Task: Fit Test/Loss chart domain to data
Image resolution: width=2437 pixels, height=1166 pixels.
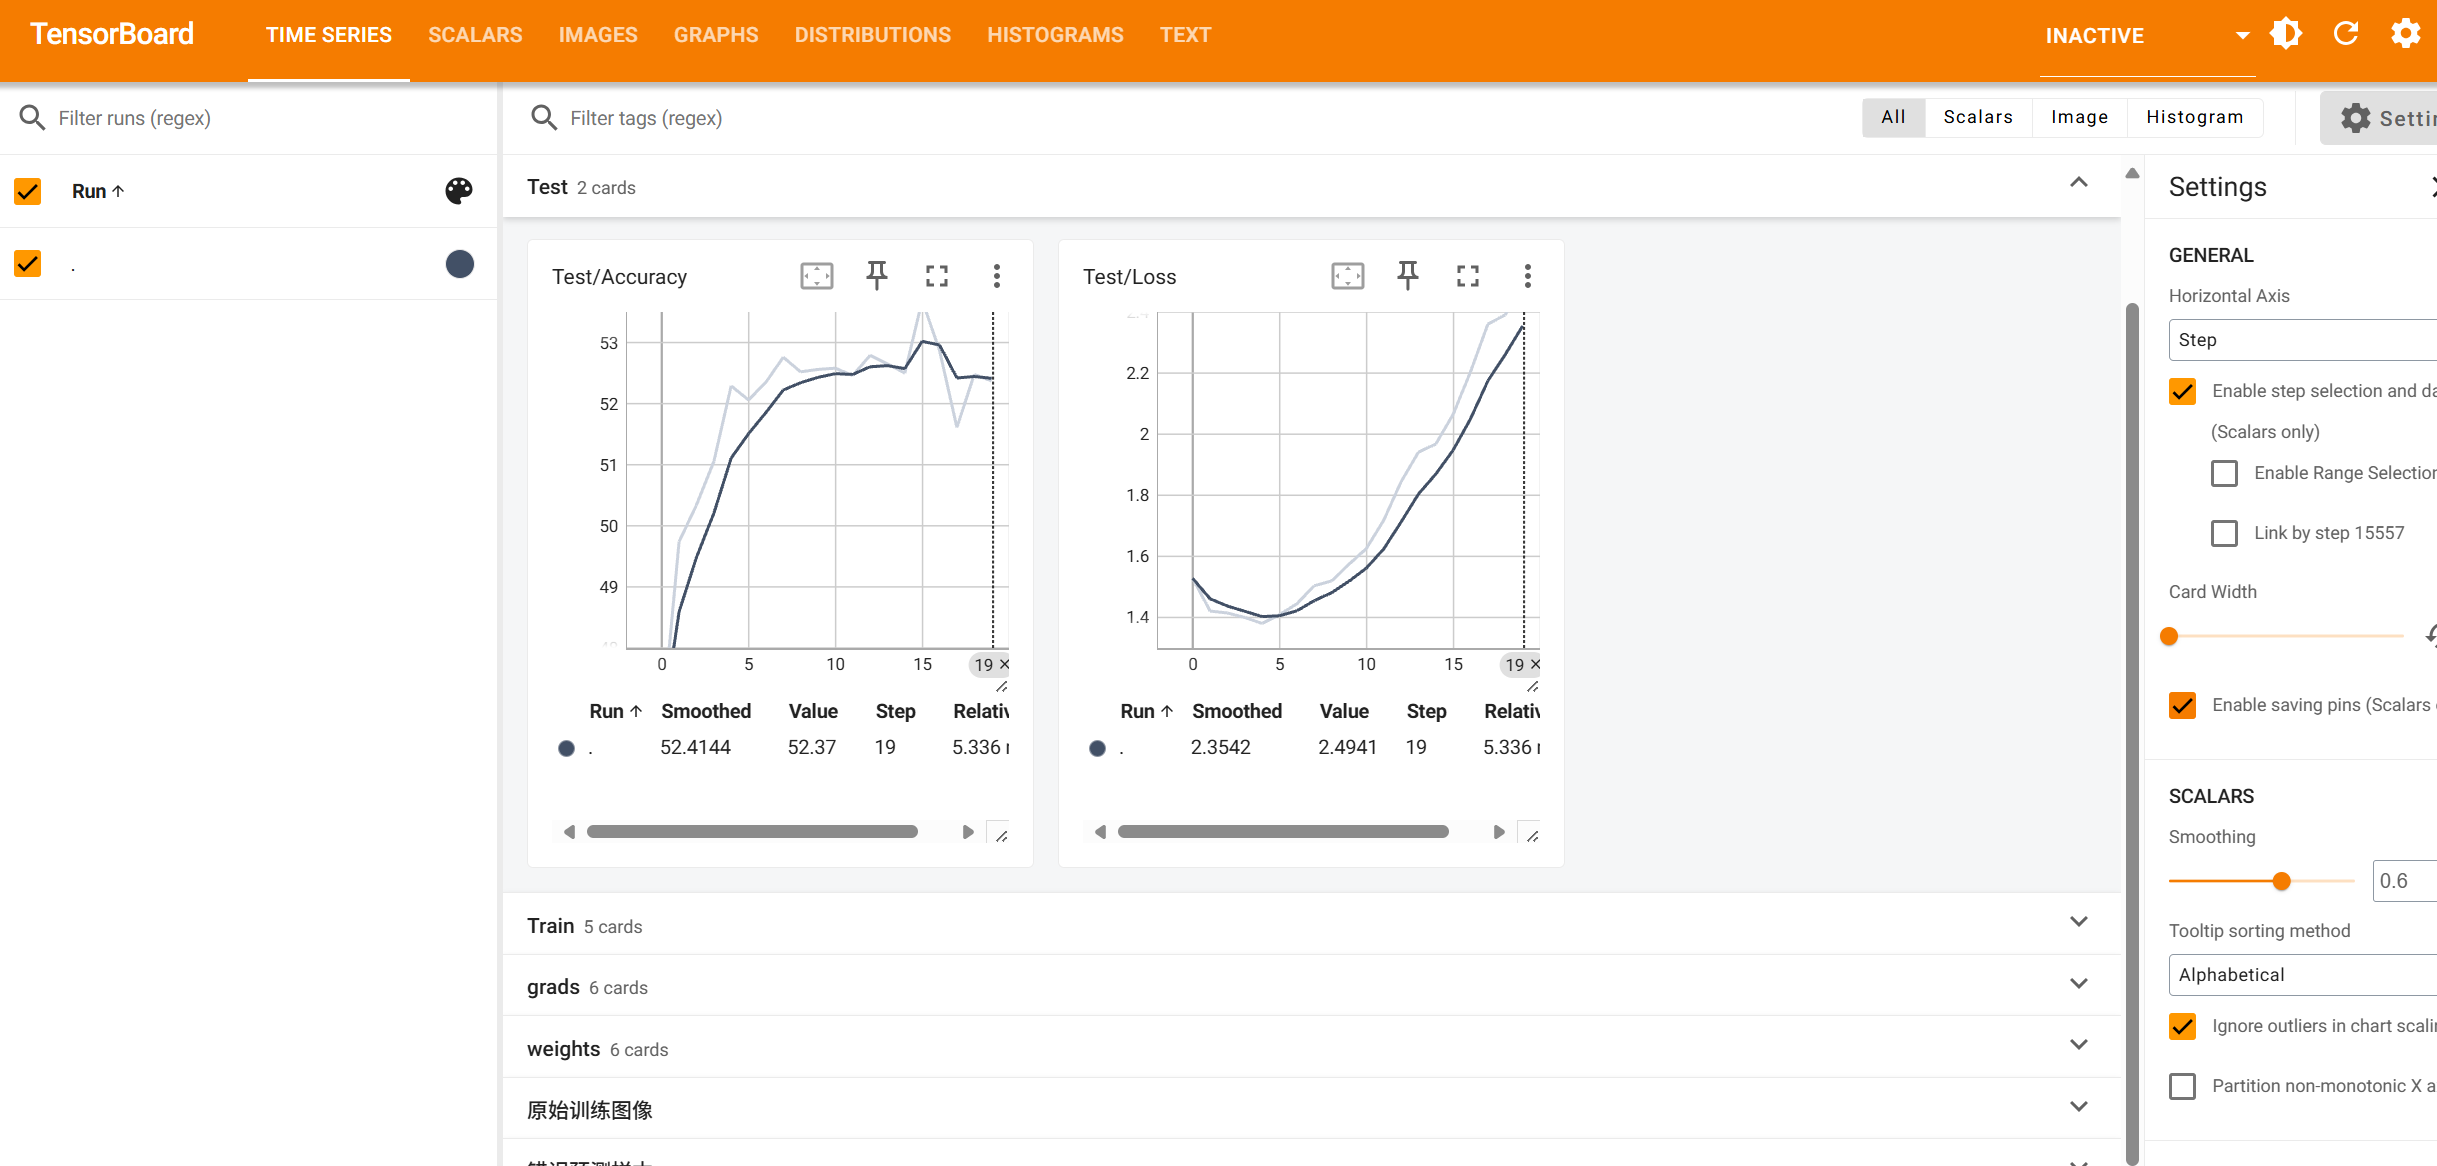Action: [1348, 276]
